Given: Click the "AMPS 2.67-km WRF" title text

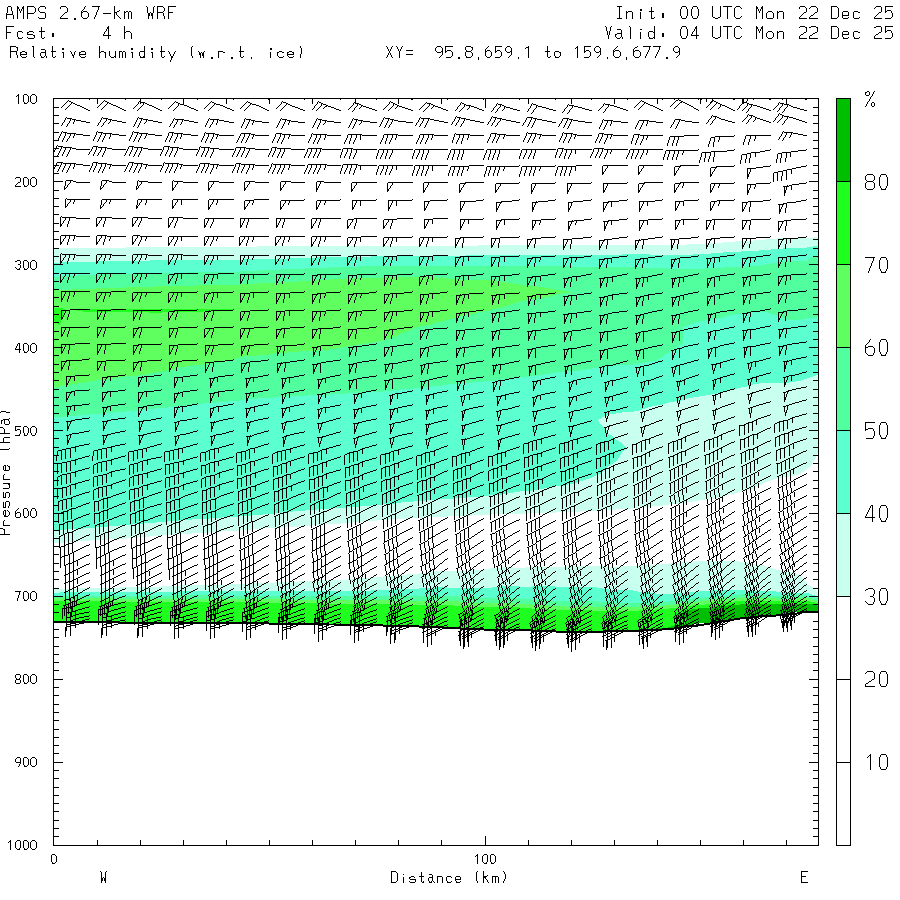Looking at the screenshot, I should pyautogui.click(x=90, y=13).
